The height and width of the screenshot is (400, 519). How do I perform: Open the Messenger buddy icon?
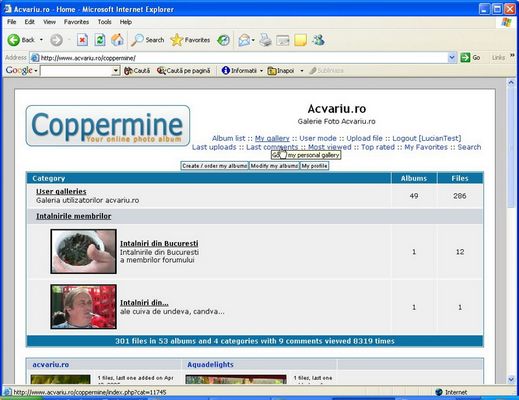pyautogui.click(x=318, y=40)
